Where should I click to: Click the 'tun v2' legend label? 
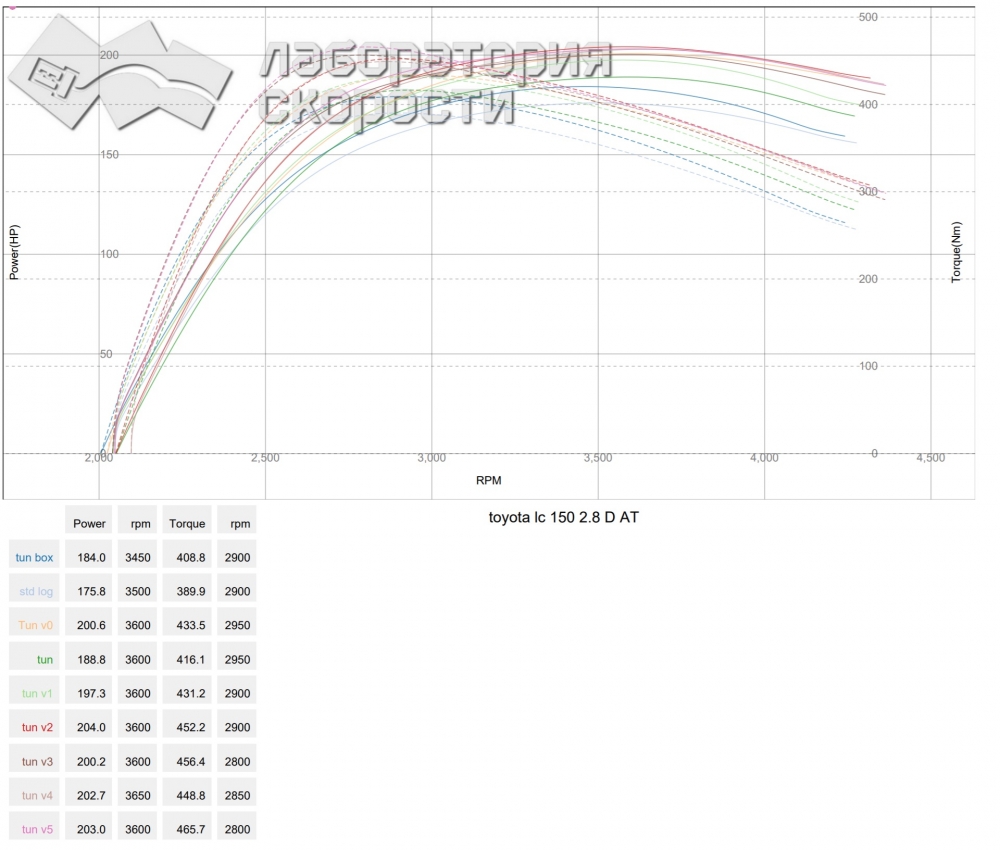[37, 727]
